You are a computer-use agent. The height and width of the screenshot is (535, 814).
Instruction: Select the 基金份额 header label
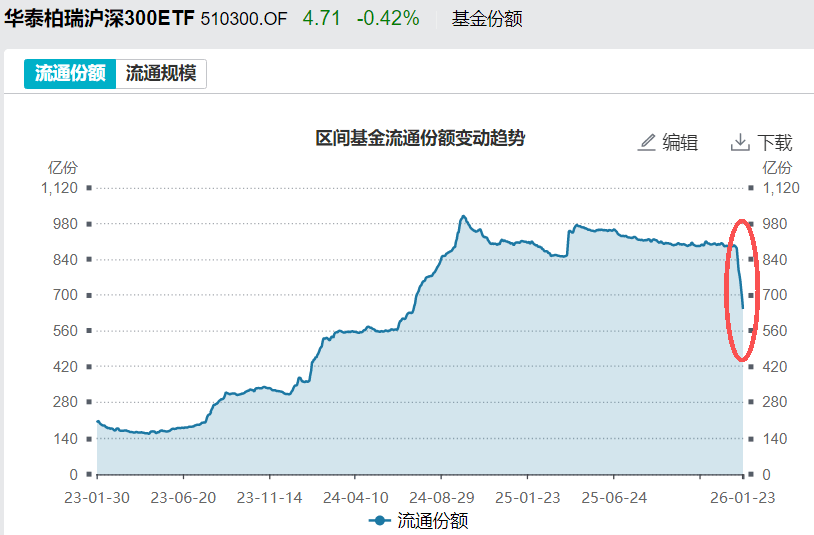pyautogui.click(x=487, y=19)
